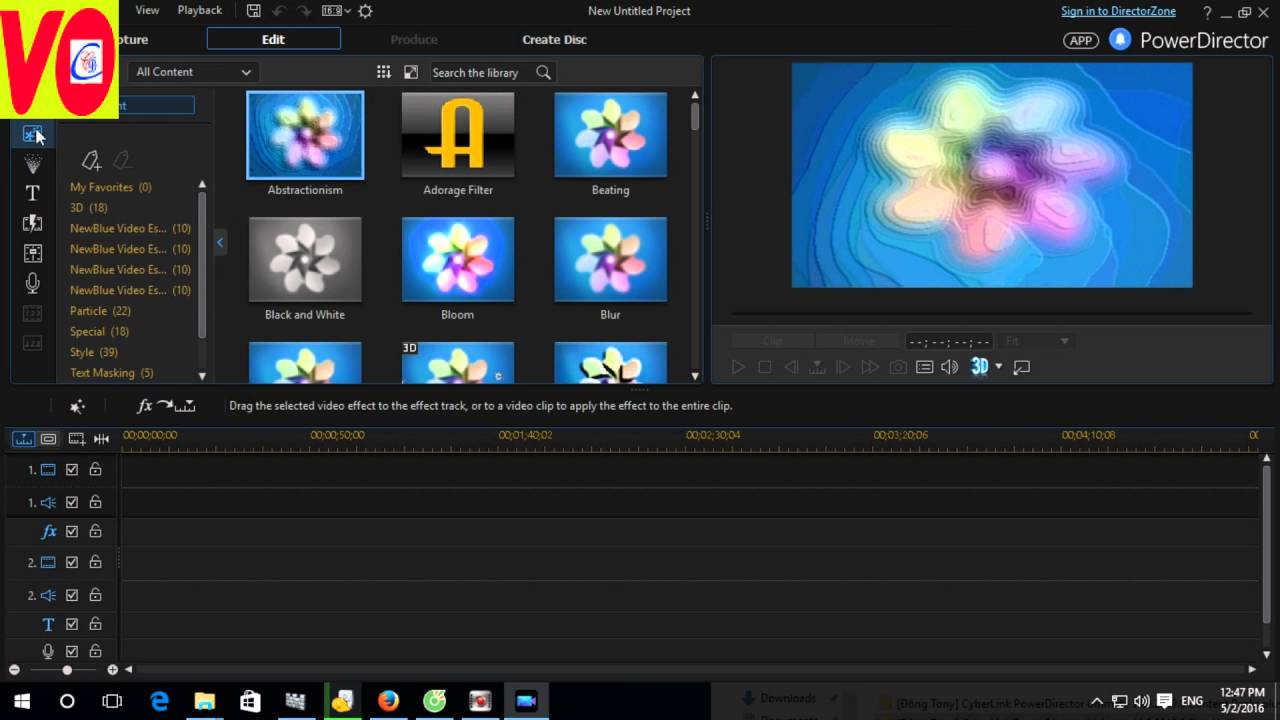Click the library grid view icon
The width and height of the screenshot is (1280, 720).
[x=383, y=72]
